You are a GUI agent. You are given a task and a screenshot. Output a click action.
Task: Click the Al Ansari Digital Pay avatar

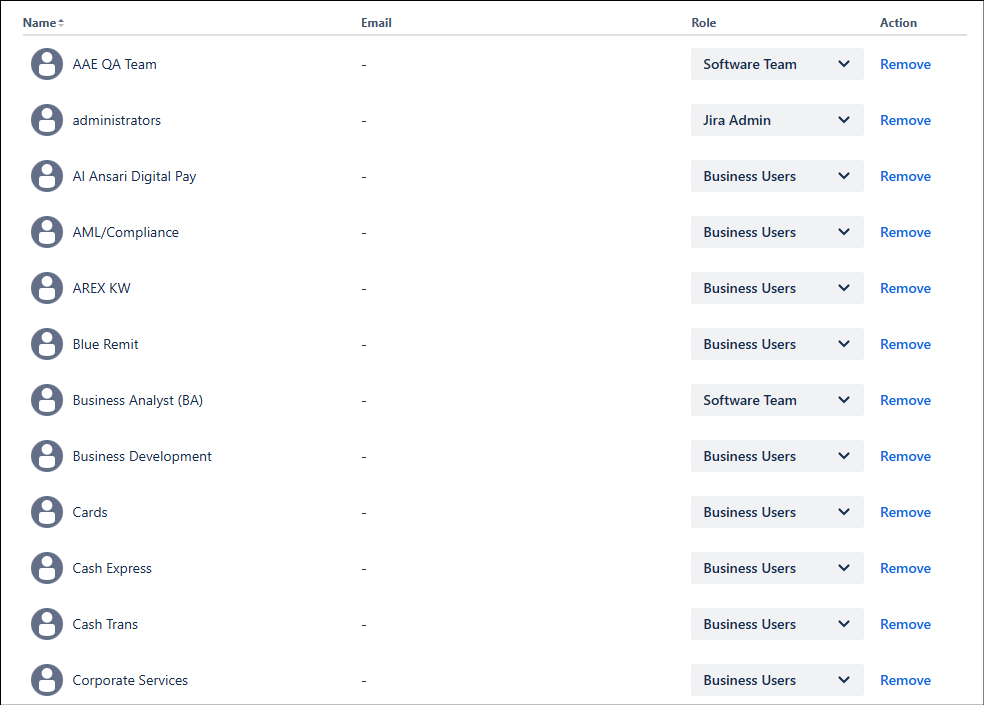click(x=47, y=176)
